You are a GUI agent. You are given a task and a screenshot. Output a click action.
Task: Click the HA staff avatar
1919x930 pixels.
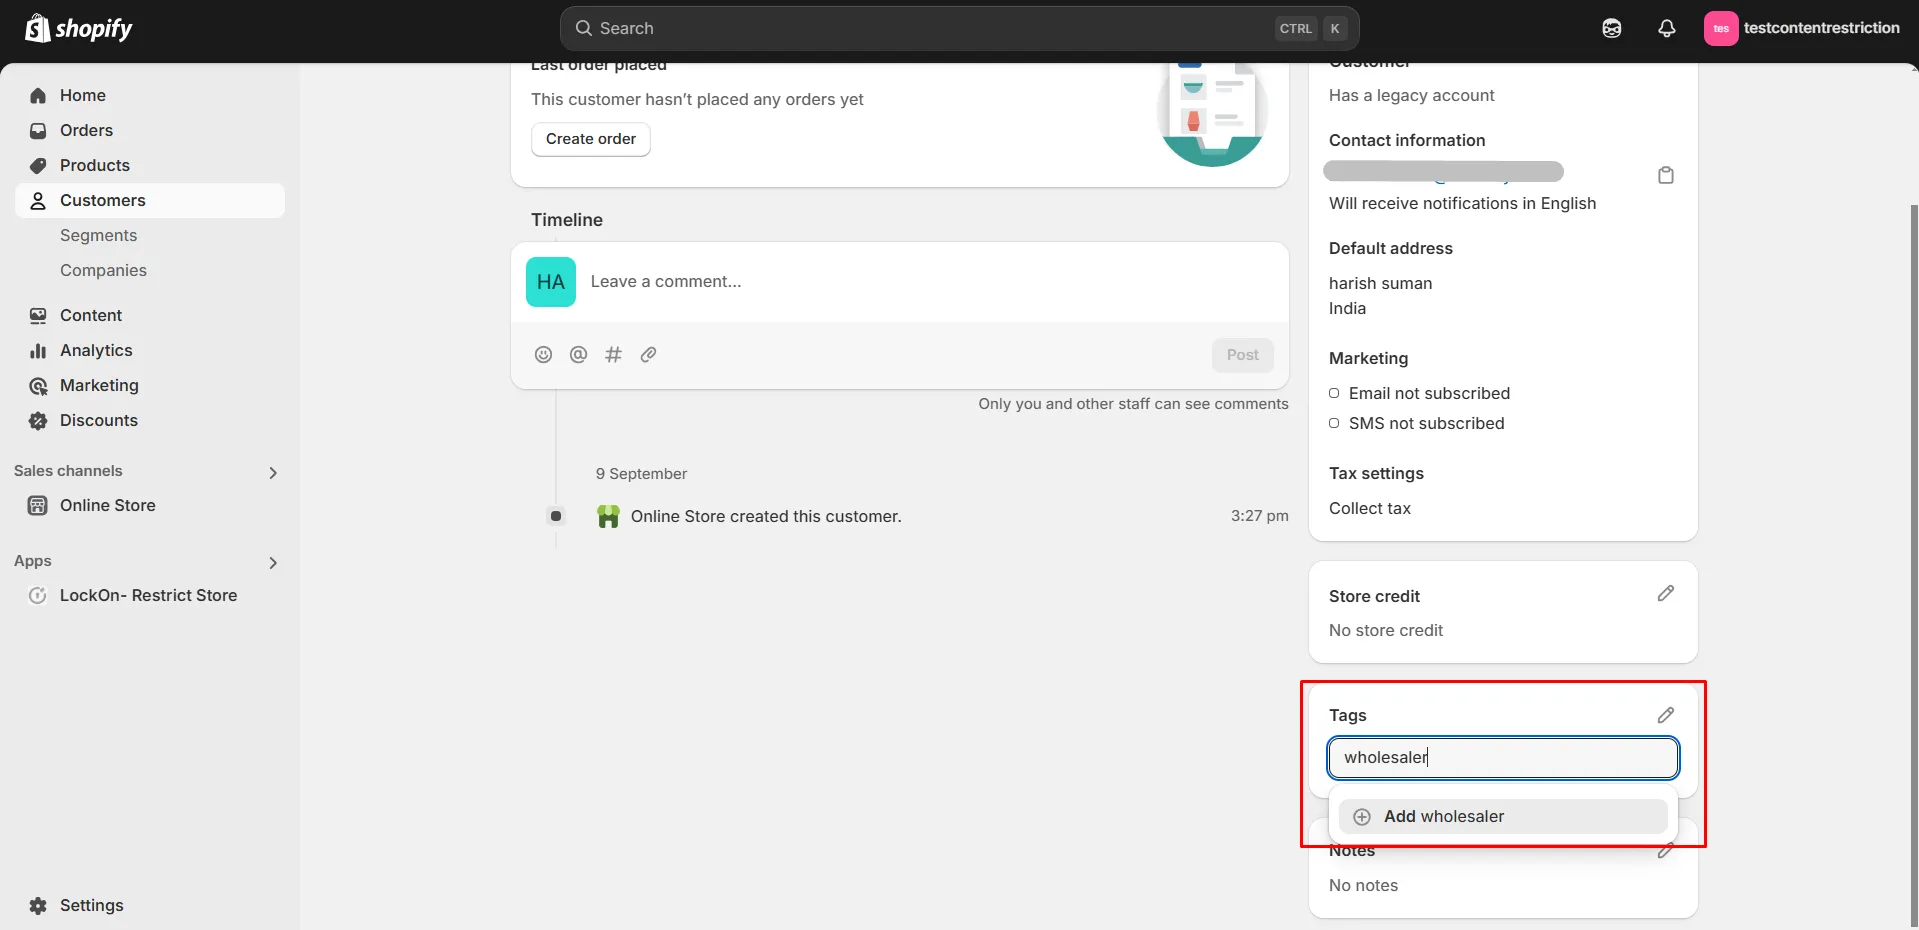[551, 282]
